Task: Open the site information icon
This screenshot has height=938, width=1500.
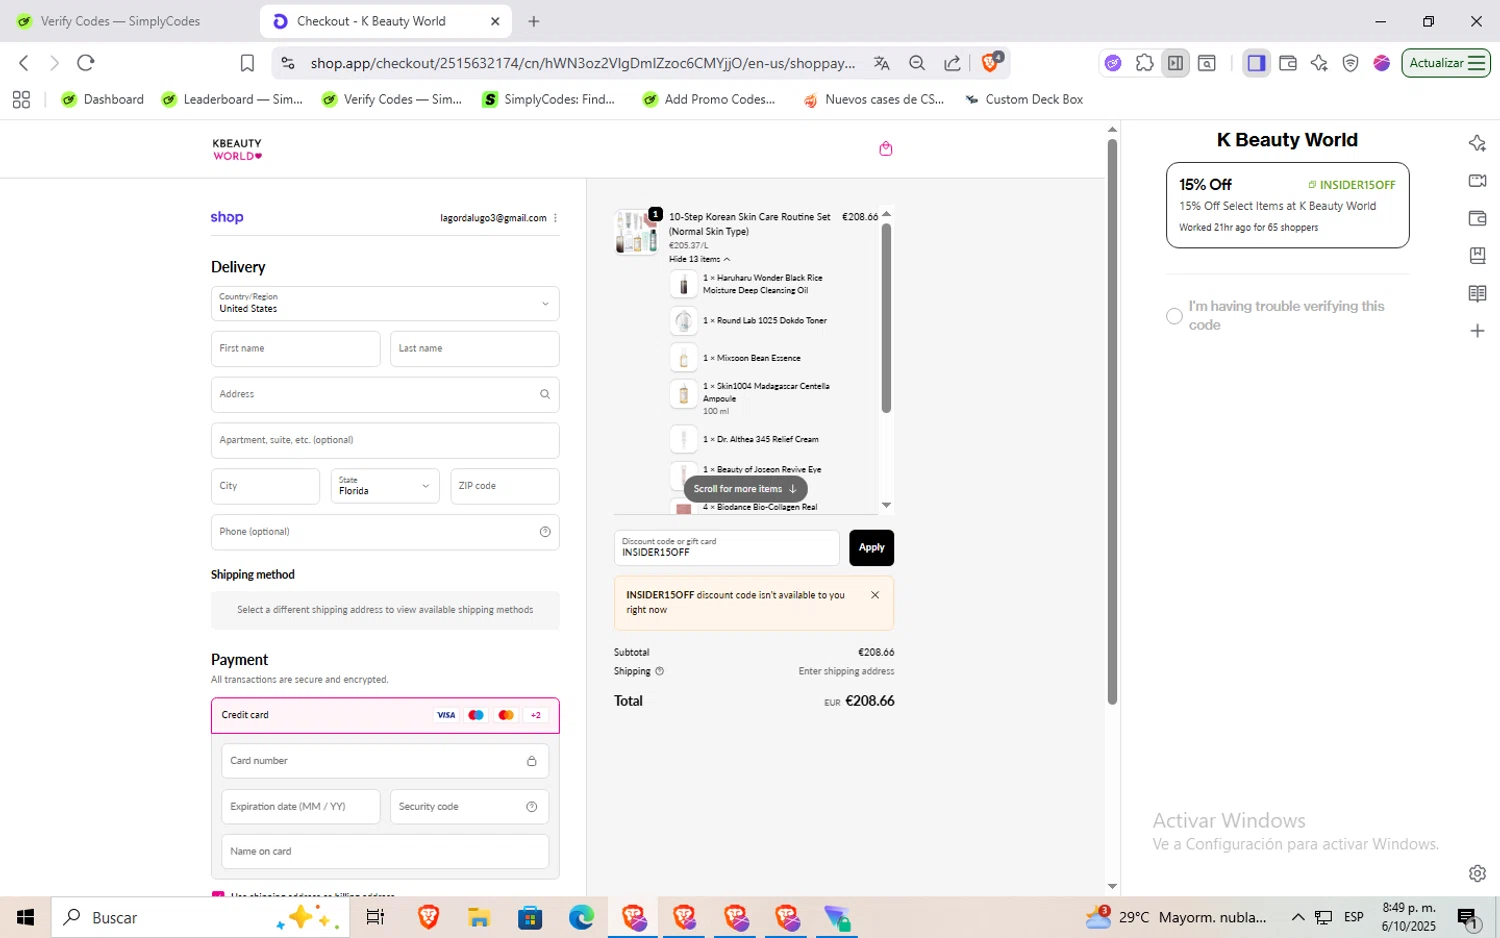Action: point(288,63)
